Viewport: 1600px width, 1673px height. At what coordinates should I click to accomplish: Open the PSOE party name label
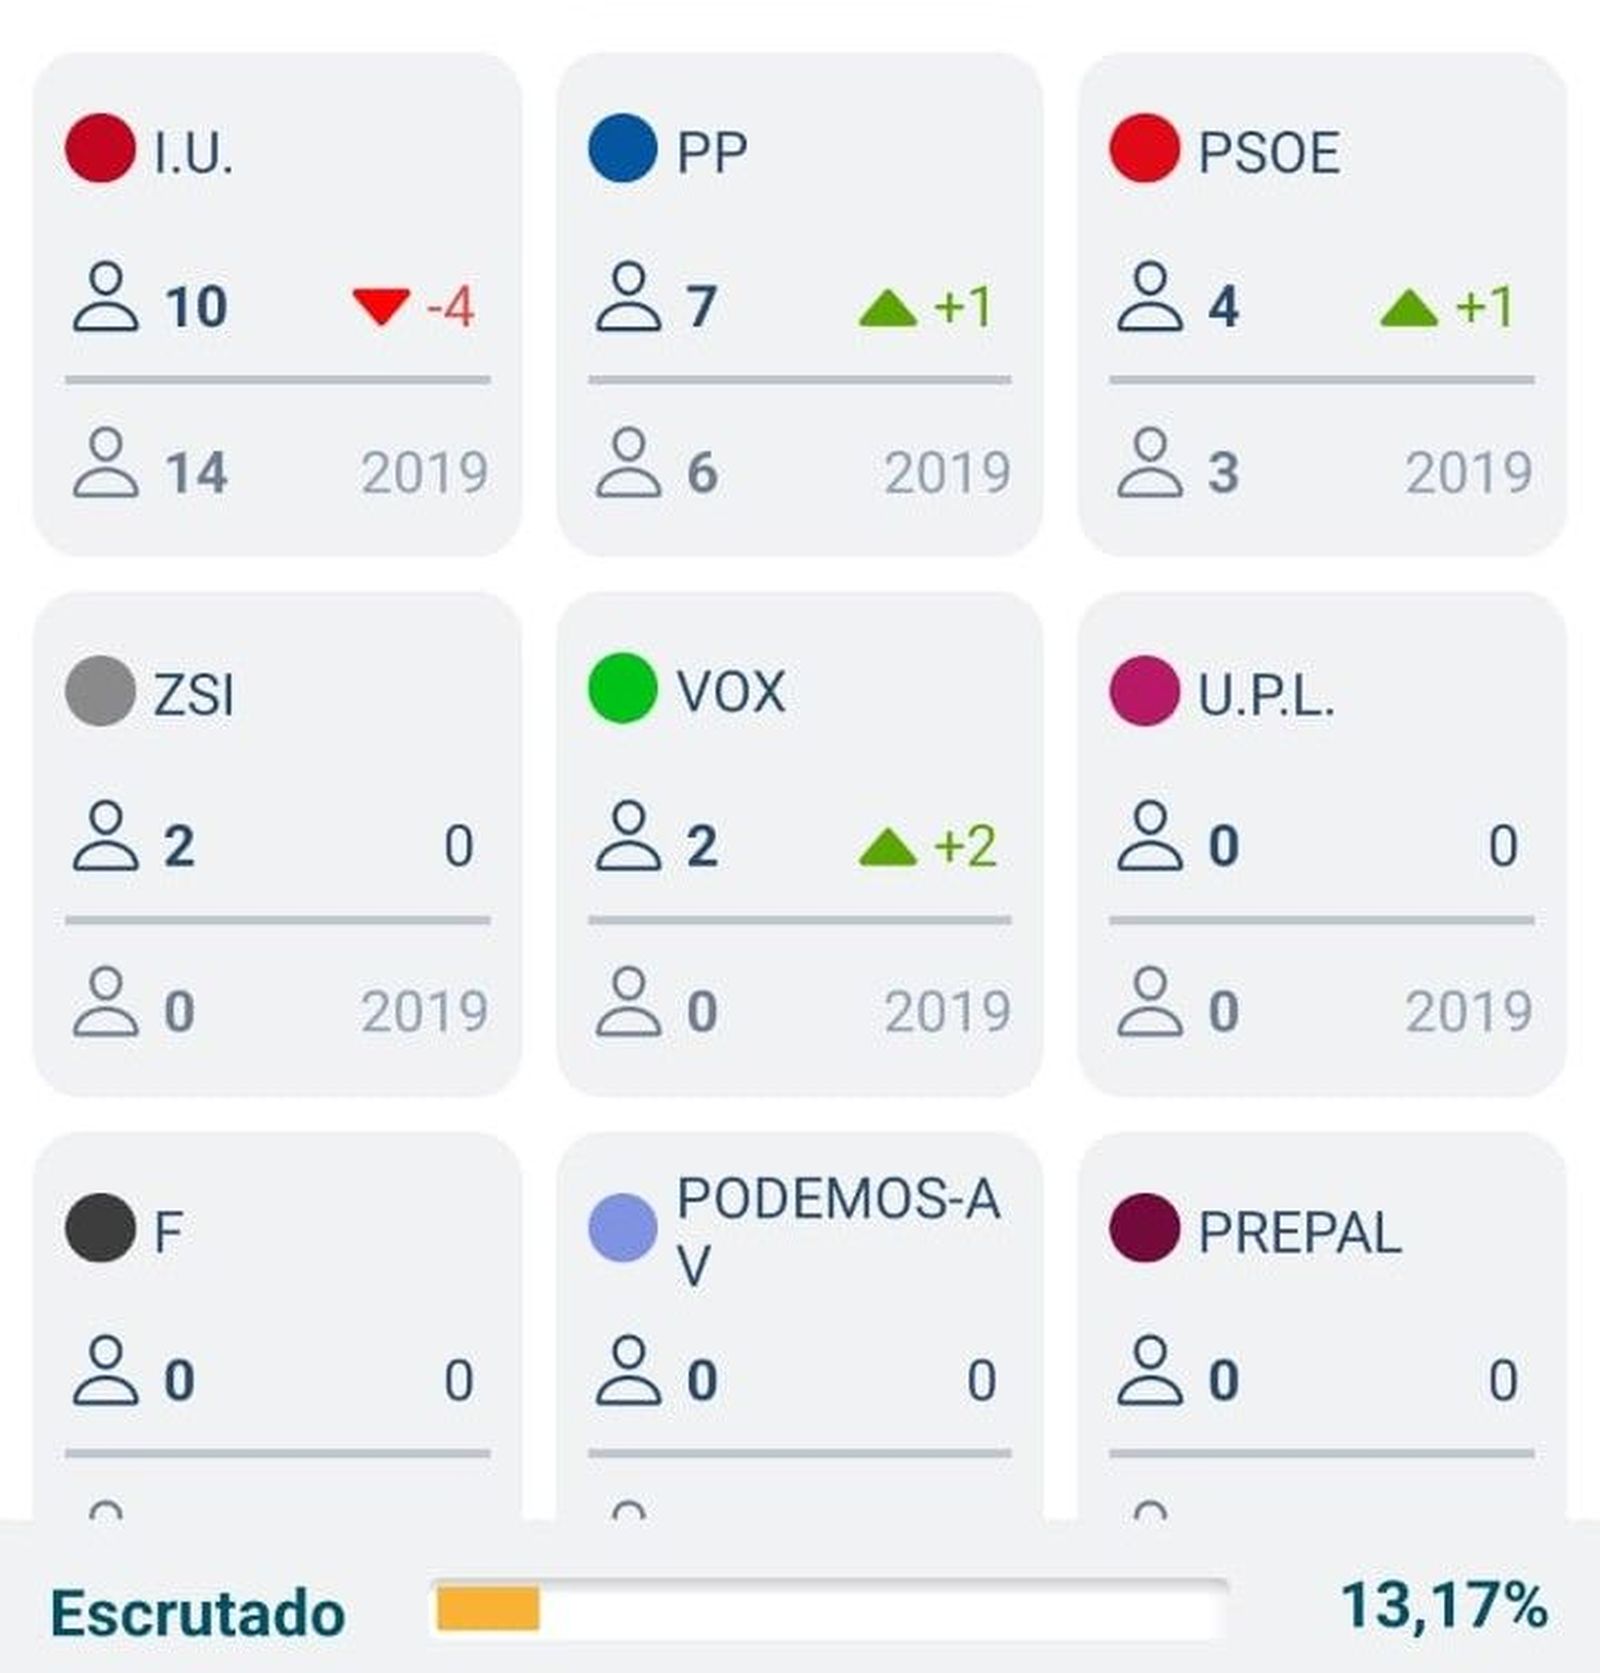[1268, 153]
